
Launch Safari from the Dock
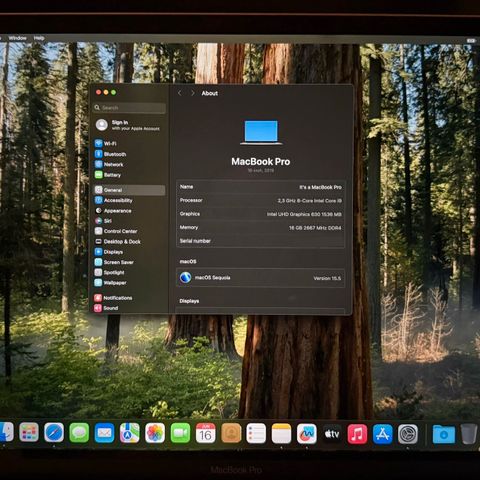pyautogui.click(x=54, y=433)
